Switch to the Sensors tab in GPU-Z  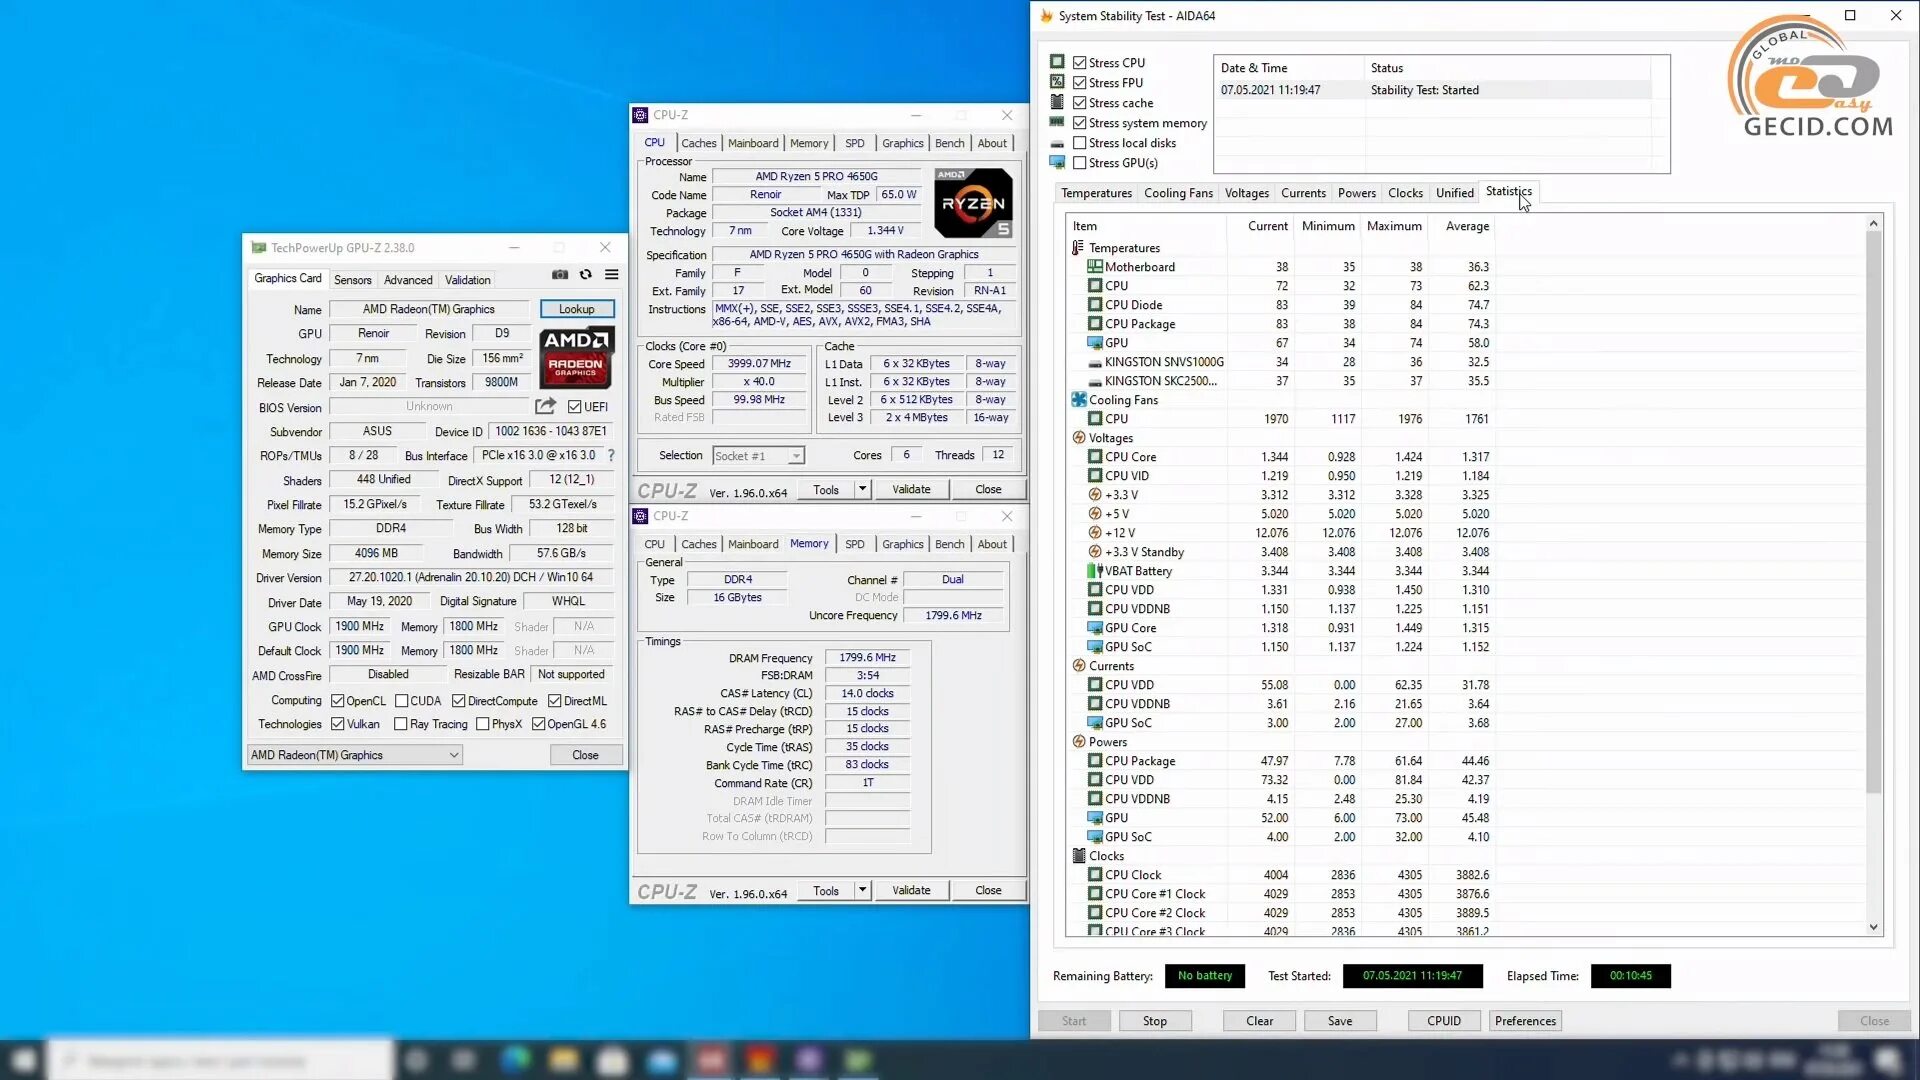point(352,280)
